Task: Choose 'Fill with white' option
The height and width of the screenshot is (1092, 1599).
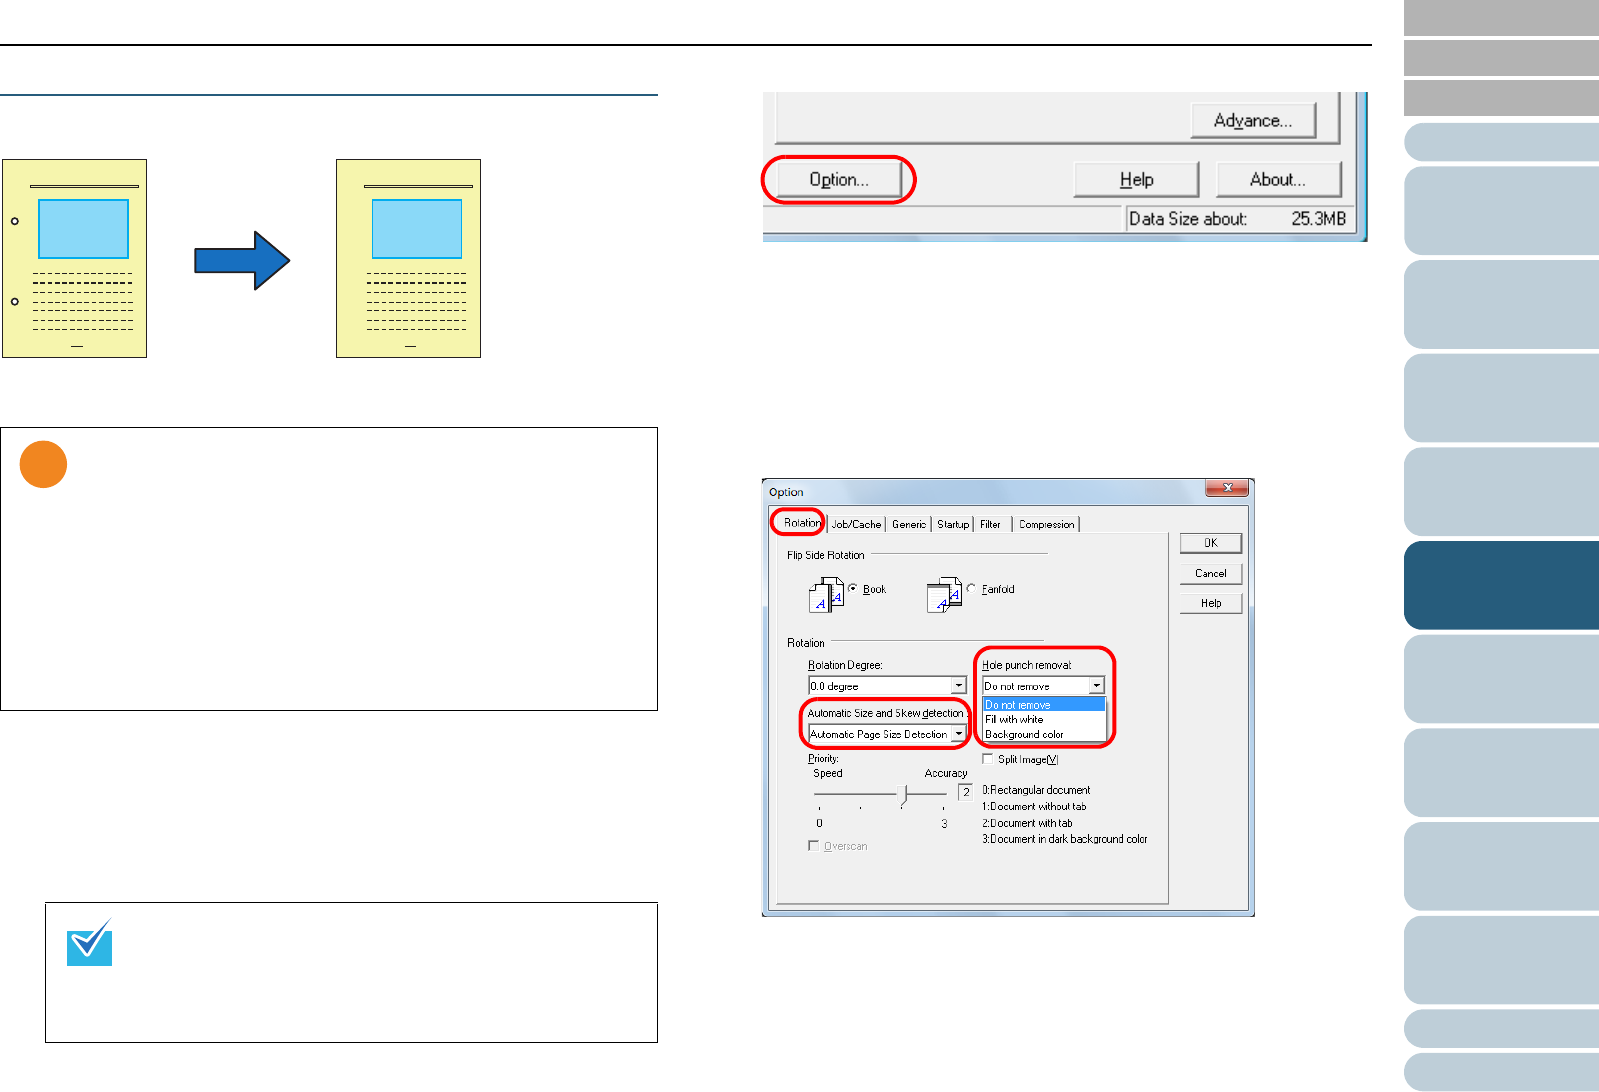Action: pyautogui.click(x=1044, y=719)
